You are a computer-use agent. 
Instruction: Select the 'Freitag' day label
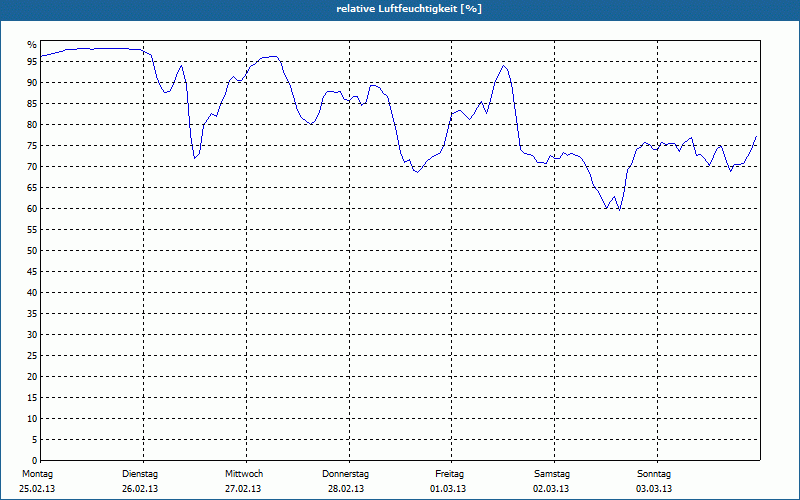(449, 474)
